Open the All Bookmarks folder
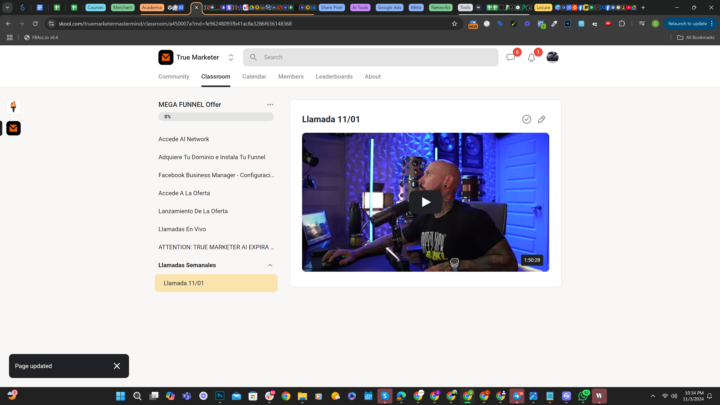The image size is (720, 405). tap(696, 38)
